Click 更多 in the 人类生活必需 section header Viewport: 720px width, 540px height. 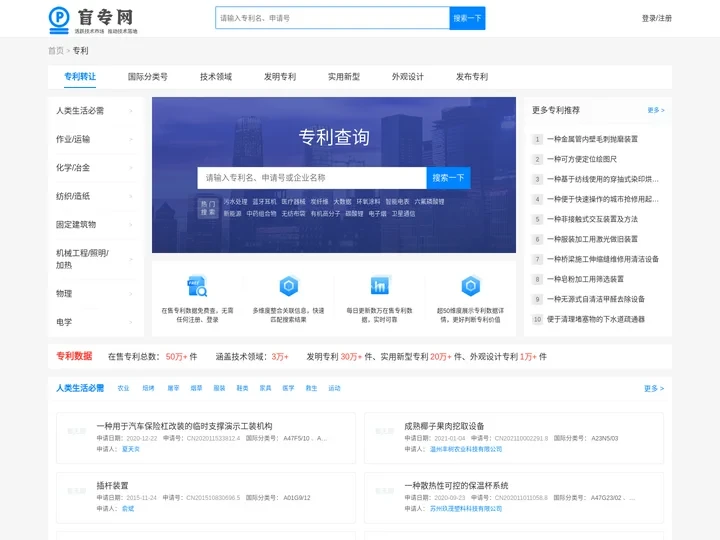point(654,388)
